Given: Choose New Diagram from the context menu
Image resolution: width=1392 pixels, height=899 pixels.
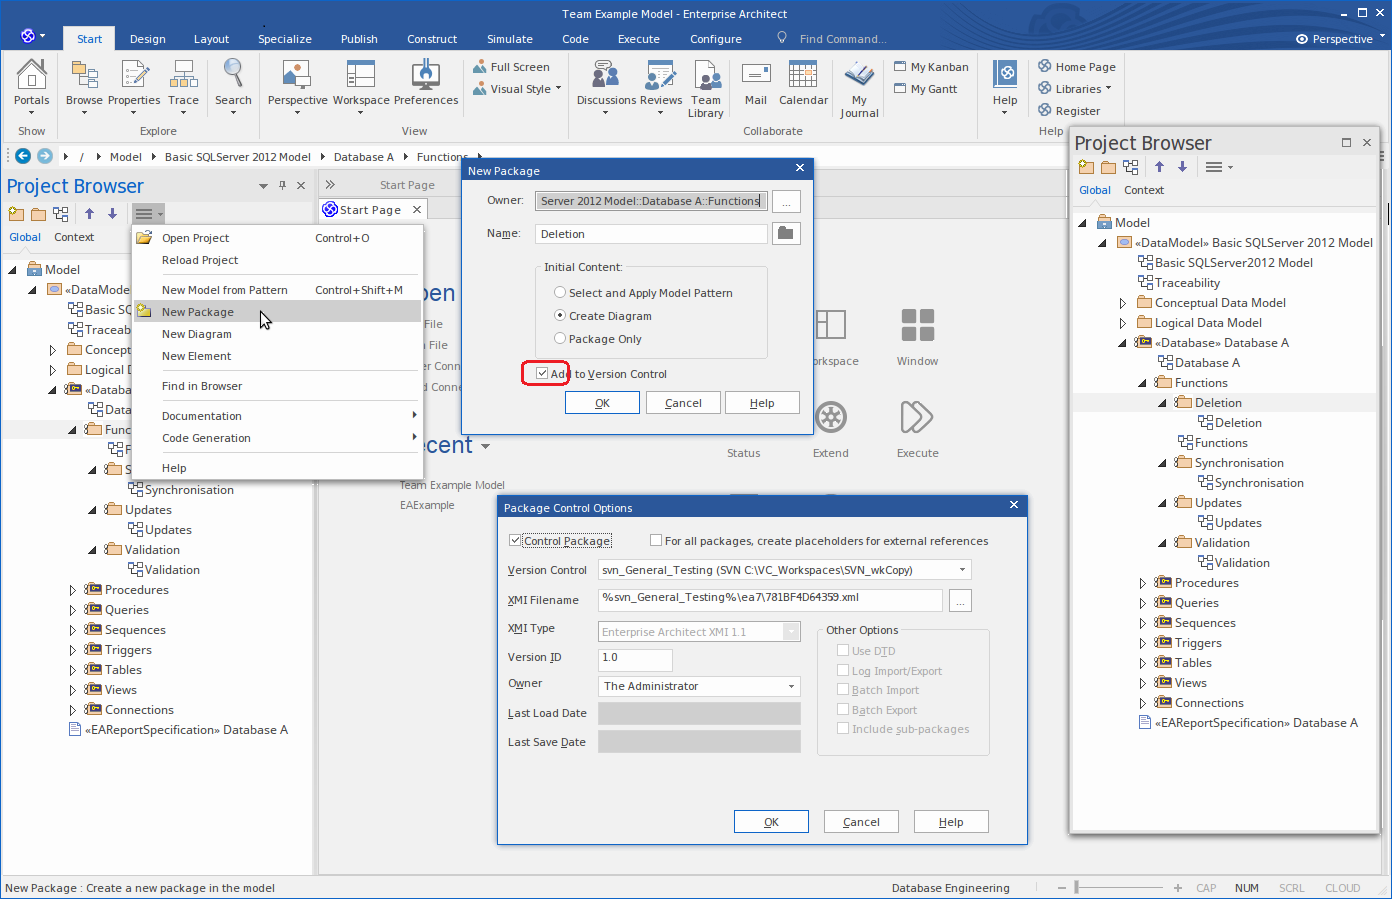Looking at the screenshot, I should pos(197,334).
